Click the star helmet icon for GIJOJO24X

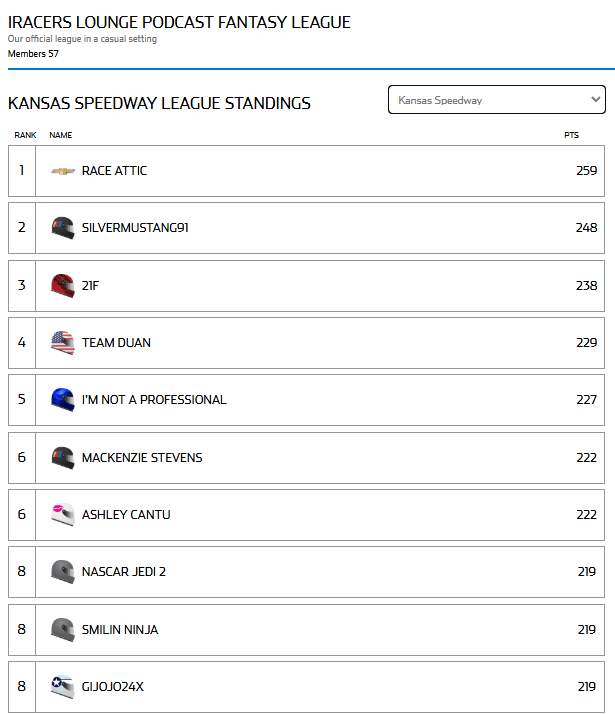pos(63,686)
